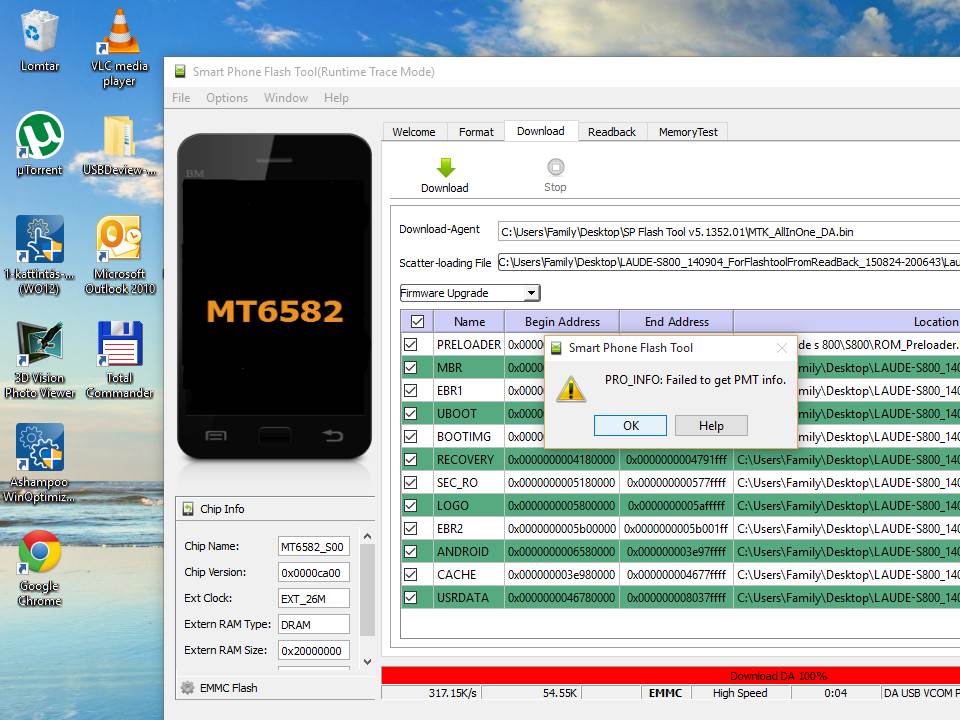Uncheck the EBR1 partition checkbox
Viewport: 960px width, 720px height.
[410, 391]
